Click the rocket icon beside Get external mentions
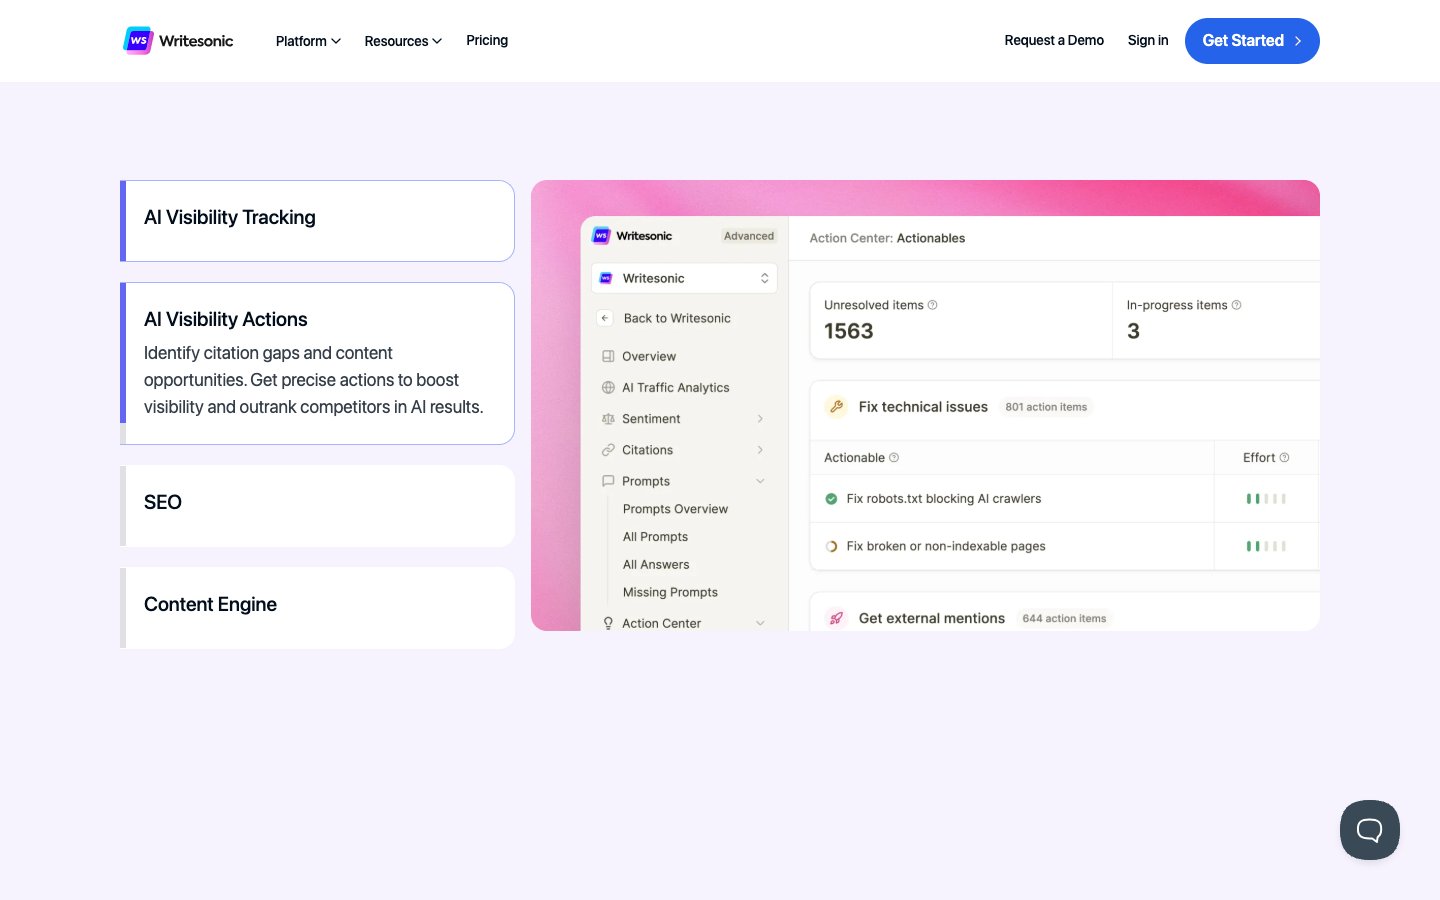1440x900 pixels. click(x=836, y=619)
